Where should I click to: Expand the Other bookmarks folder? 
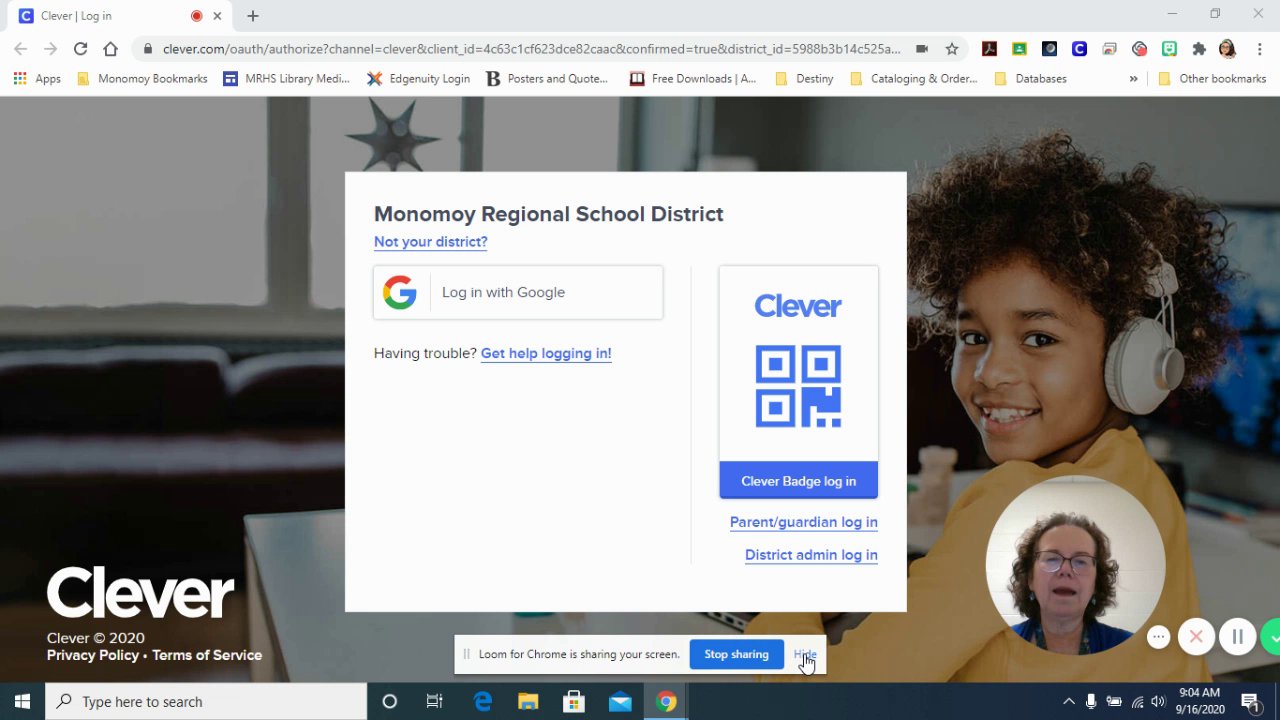1212,78
